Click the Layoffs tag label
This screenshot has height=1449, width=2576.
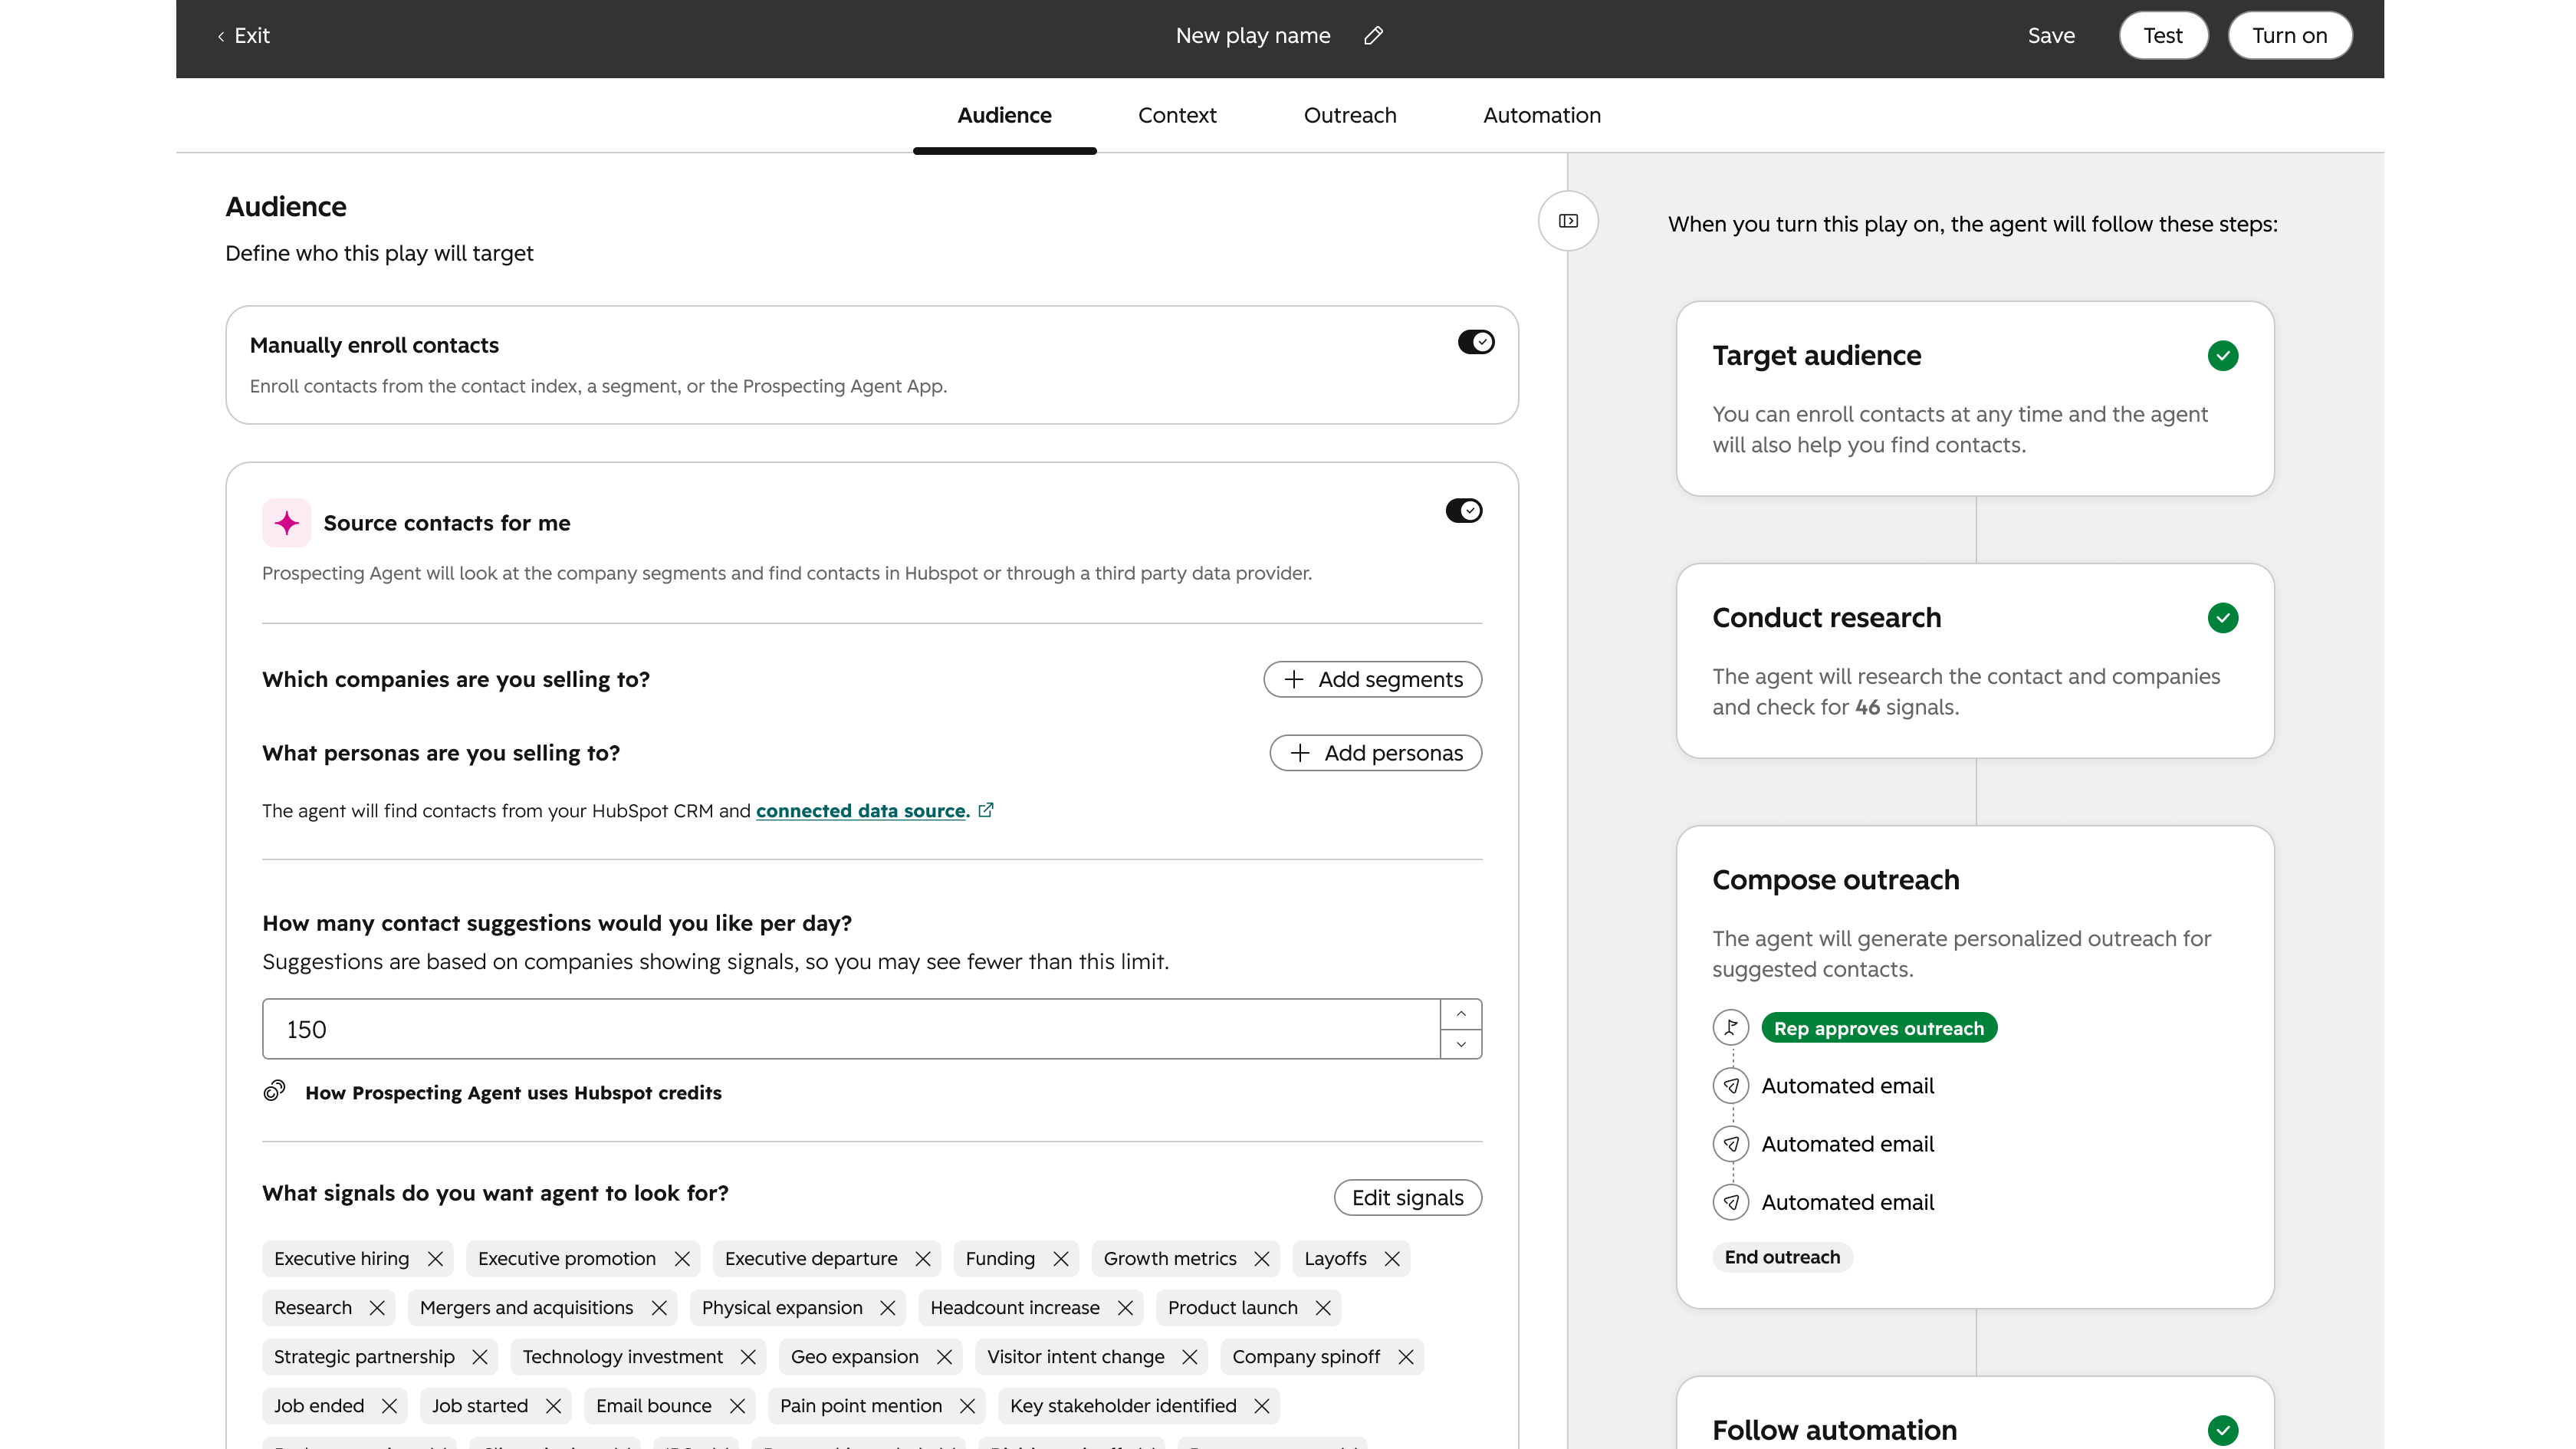pos(1335,1259)
